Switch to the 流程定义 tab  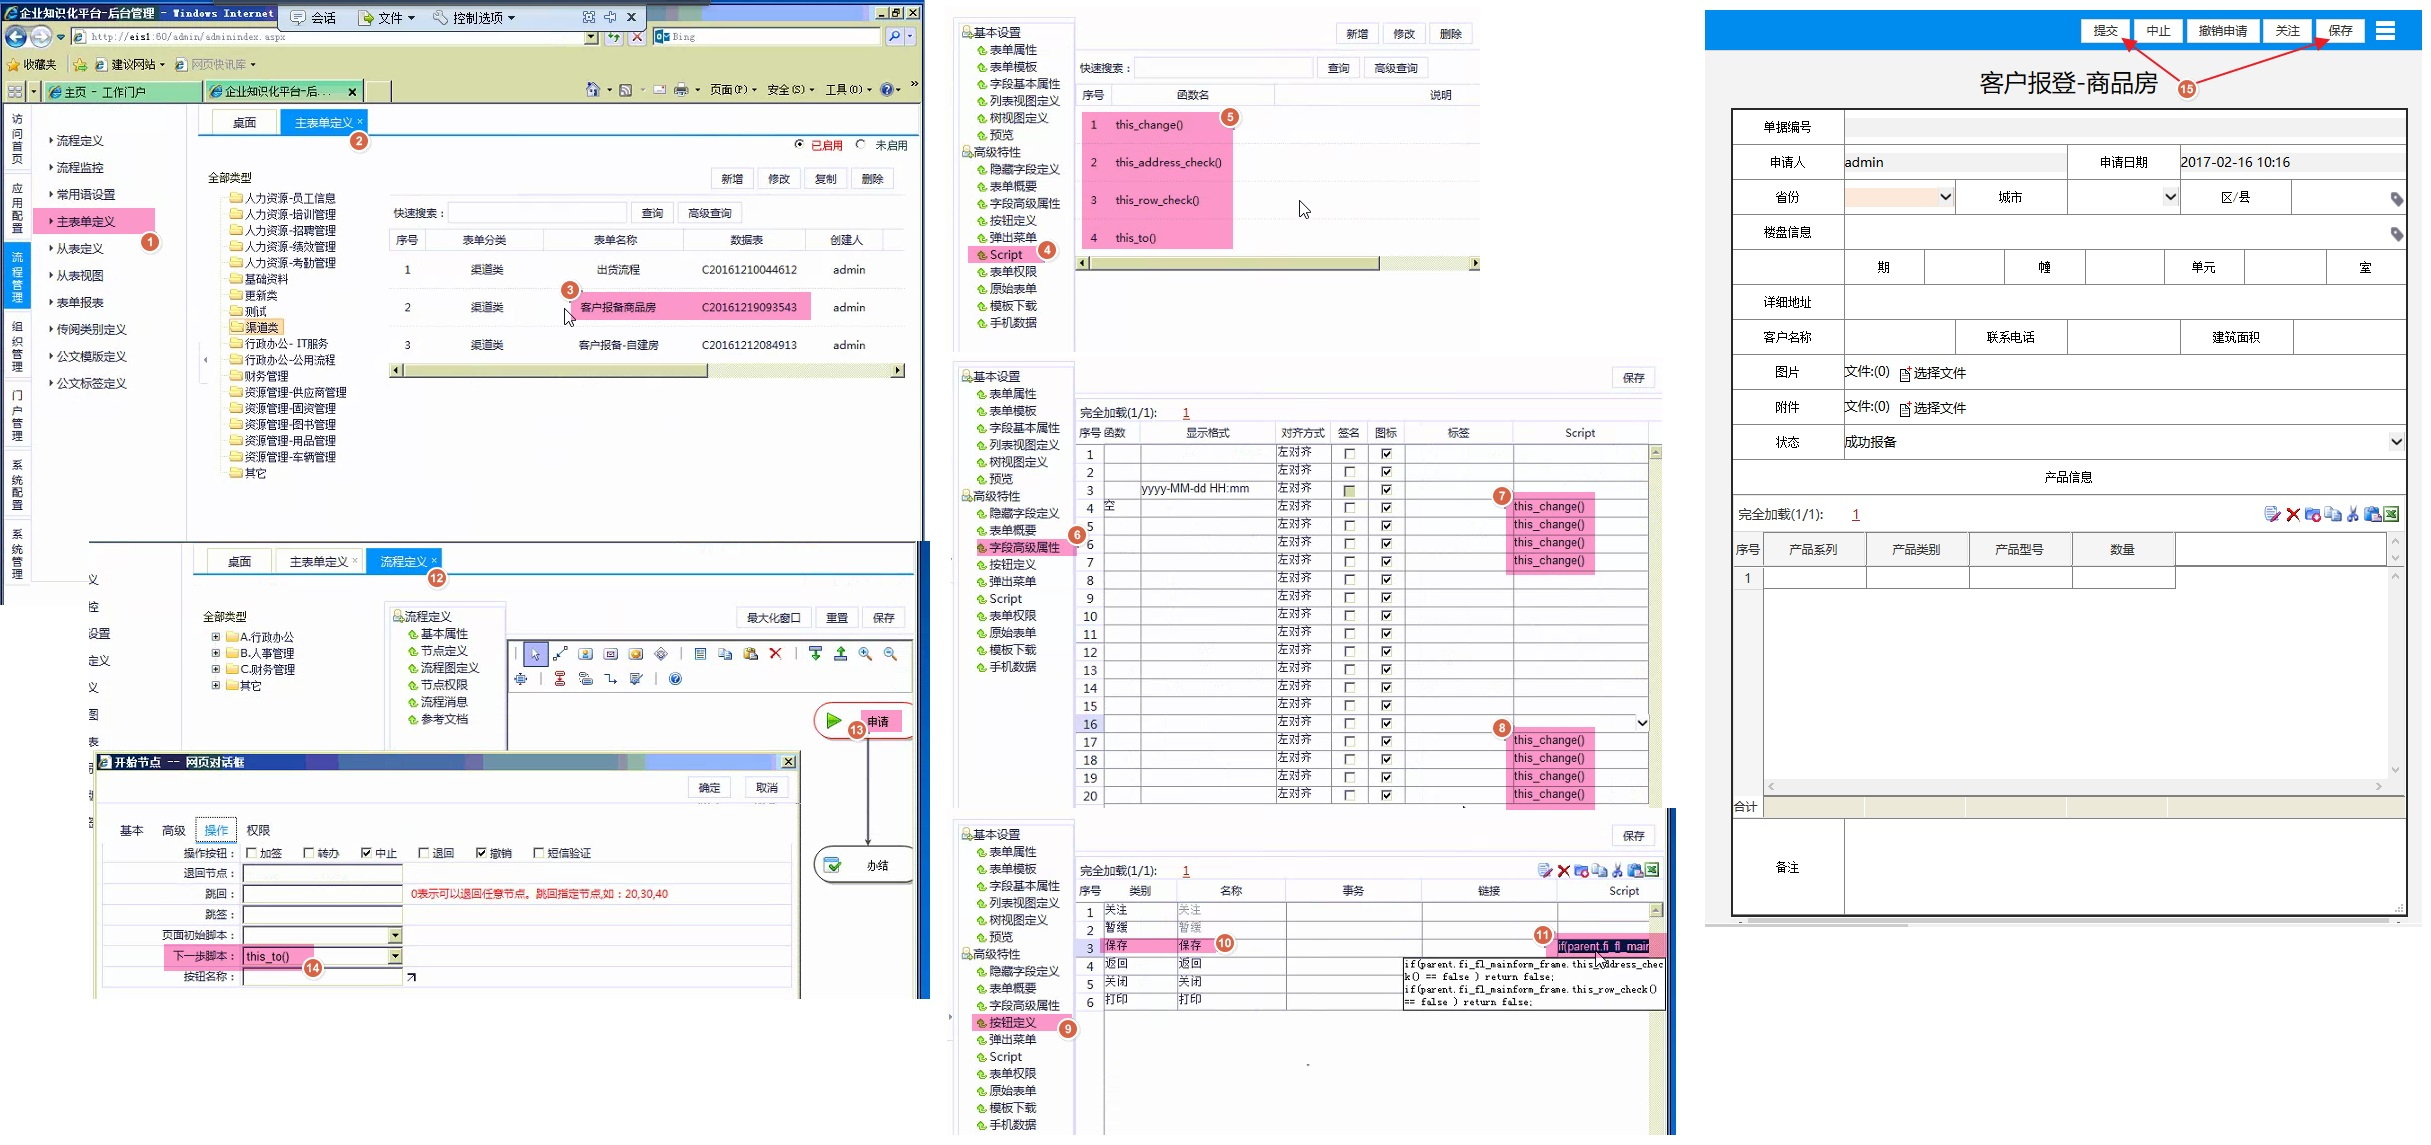[x=403, y=562]
